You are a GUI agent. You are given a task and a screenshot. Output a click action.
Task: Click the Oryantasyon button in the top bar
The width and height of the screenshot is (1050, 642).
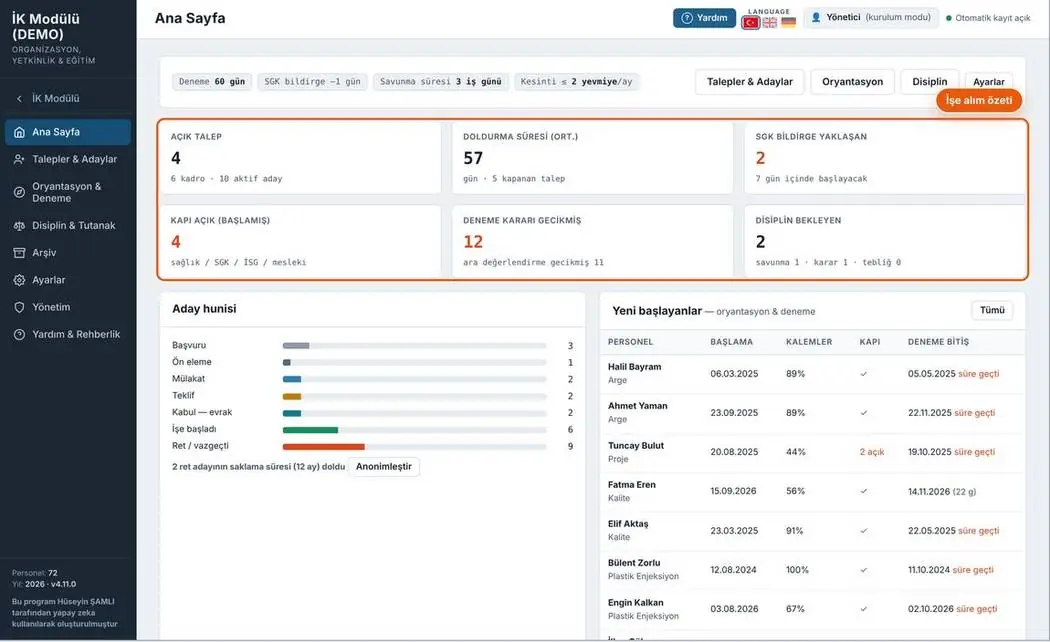point(852,82)
